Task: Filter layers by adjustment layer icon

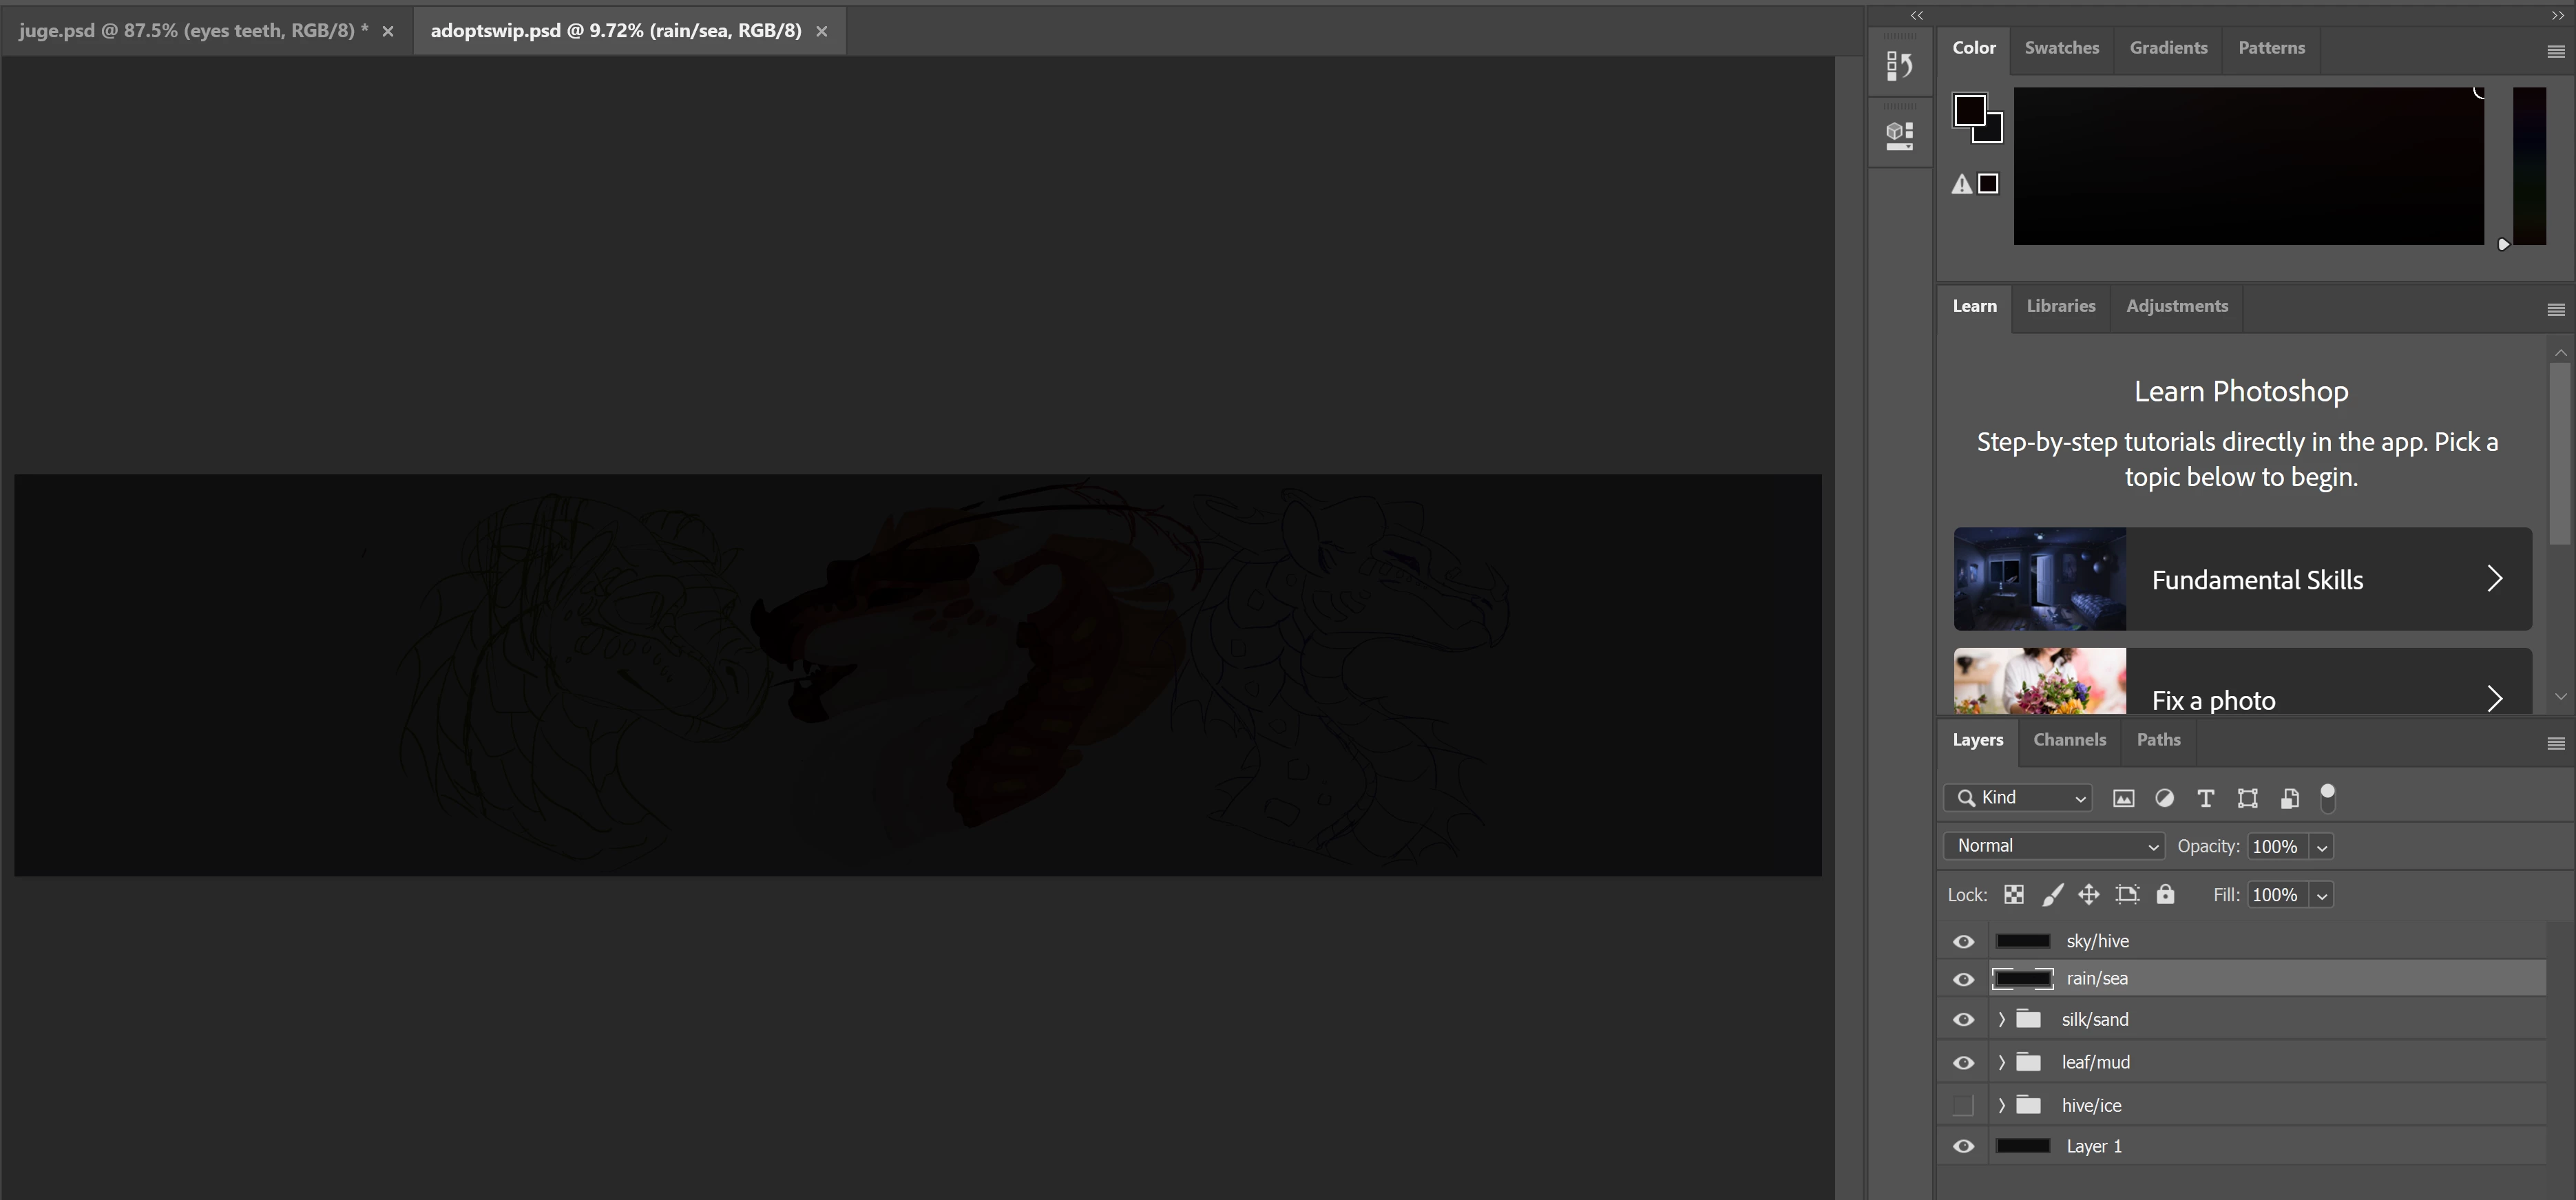Action: pyautogui.click(x=2164, y=798)
